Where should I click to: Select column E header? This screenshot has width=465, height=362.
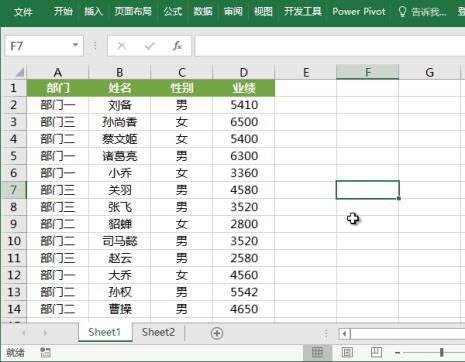click(x=306, y=72)
